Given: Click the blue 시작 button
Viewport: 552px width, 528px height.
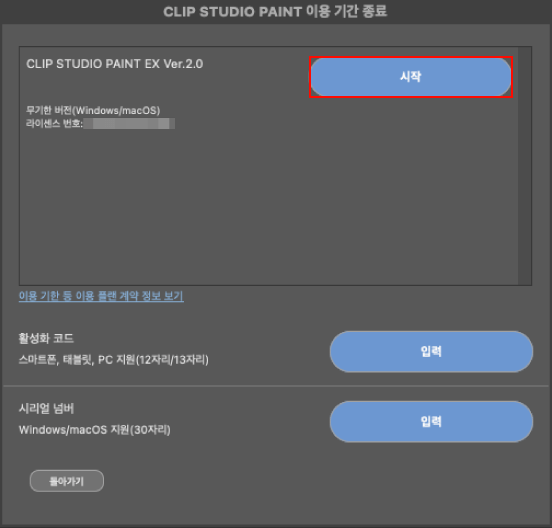Looking at the screenshot, I should (x=410, y=77).
